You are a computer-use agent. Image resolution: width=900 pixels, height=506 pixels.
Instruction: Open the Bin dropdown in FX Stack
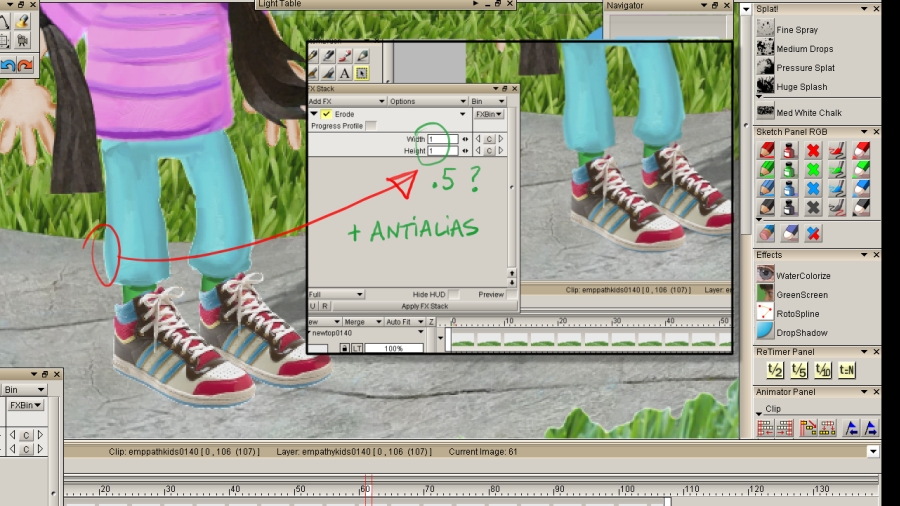(x=488, y=102)
